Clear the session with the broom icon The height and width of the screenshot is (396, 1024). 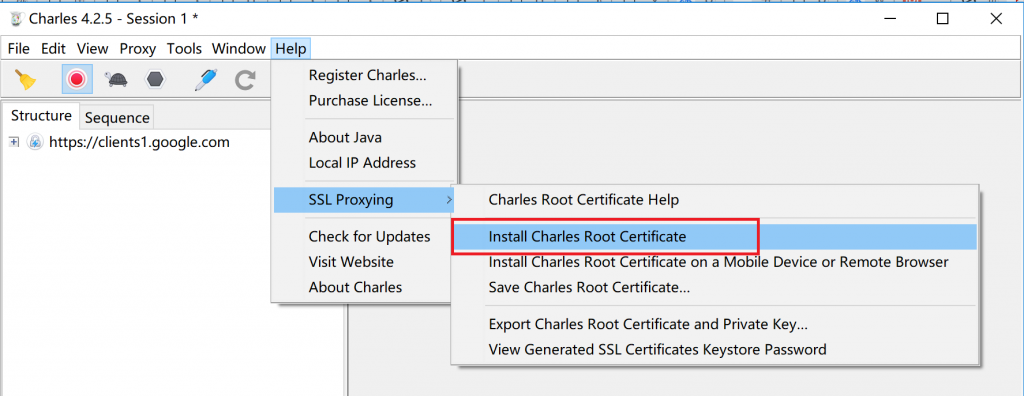[x=26, y=80]
